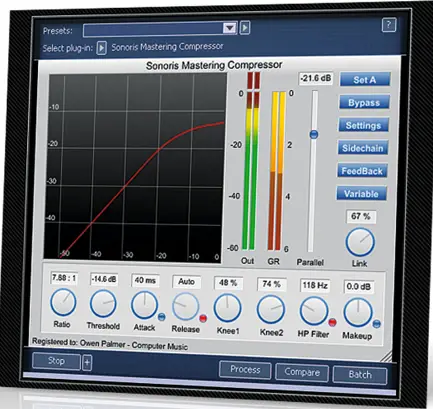Expand the Select plug-in arrow menu

point(101,48)
